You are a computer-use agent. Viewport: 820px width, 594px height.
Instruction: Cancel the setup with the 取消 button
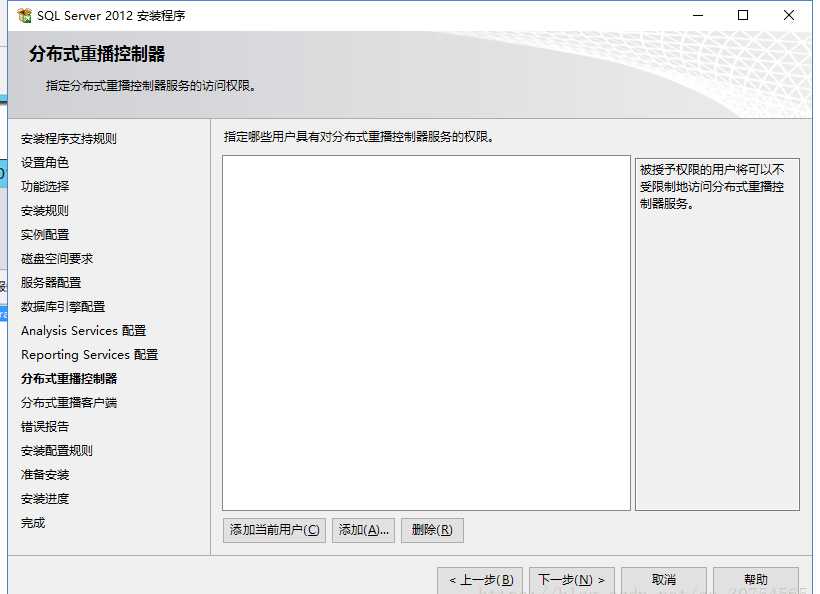coord(664,580)
